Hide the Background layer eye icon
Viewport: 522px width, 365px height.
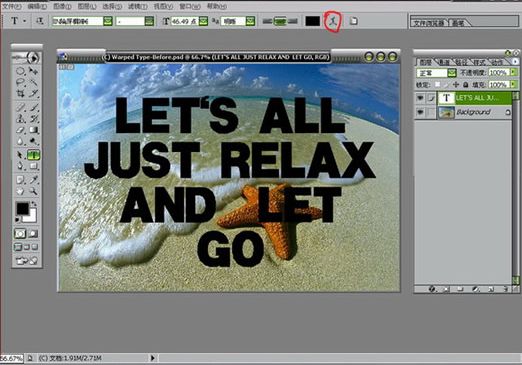[420, 112]
